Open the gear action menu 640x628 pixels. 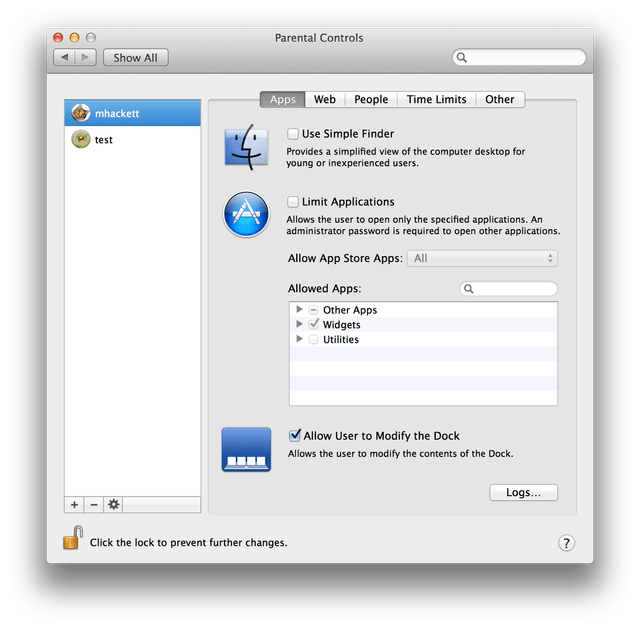pos(113,505)
